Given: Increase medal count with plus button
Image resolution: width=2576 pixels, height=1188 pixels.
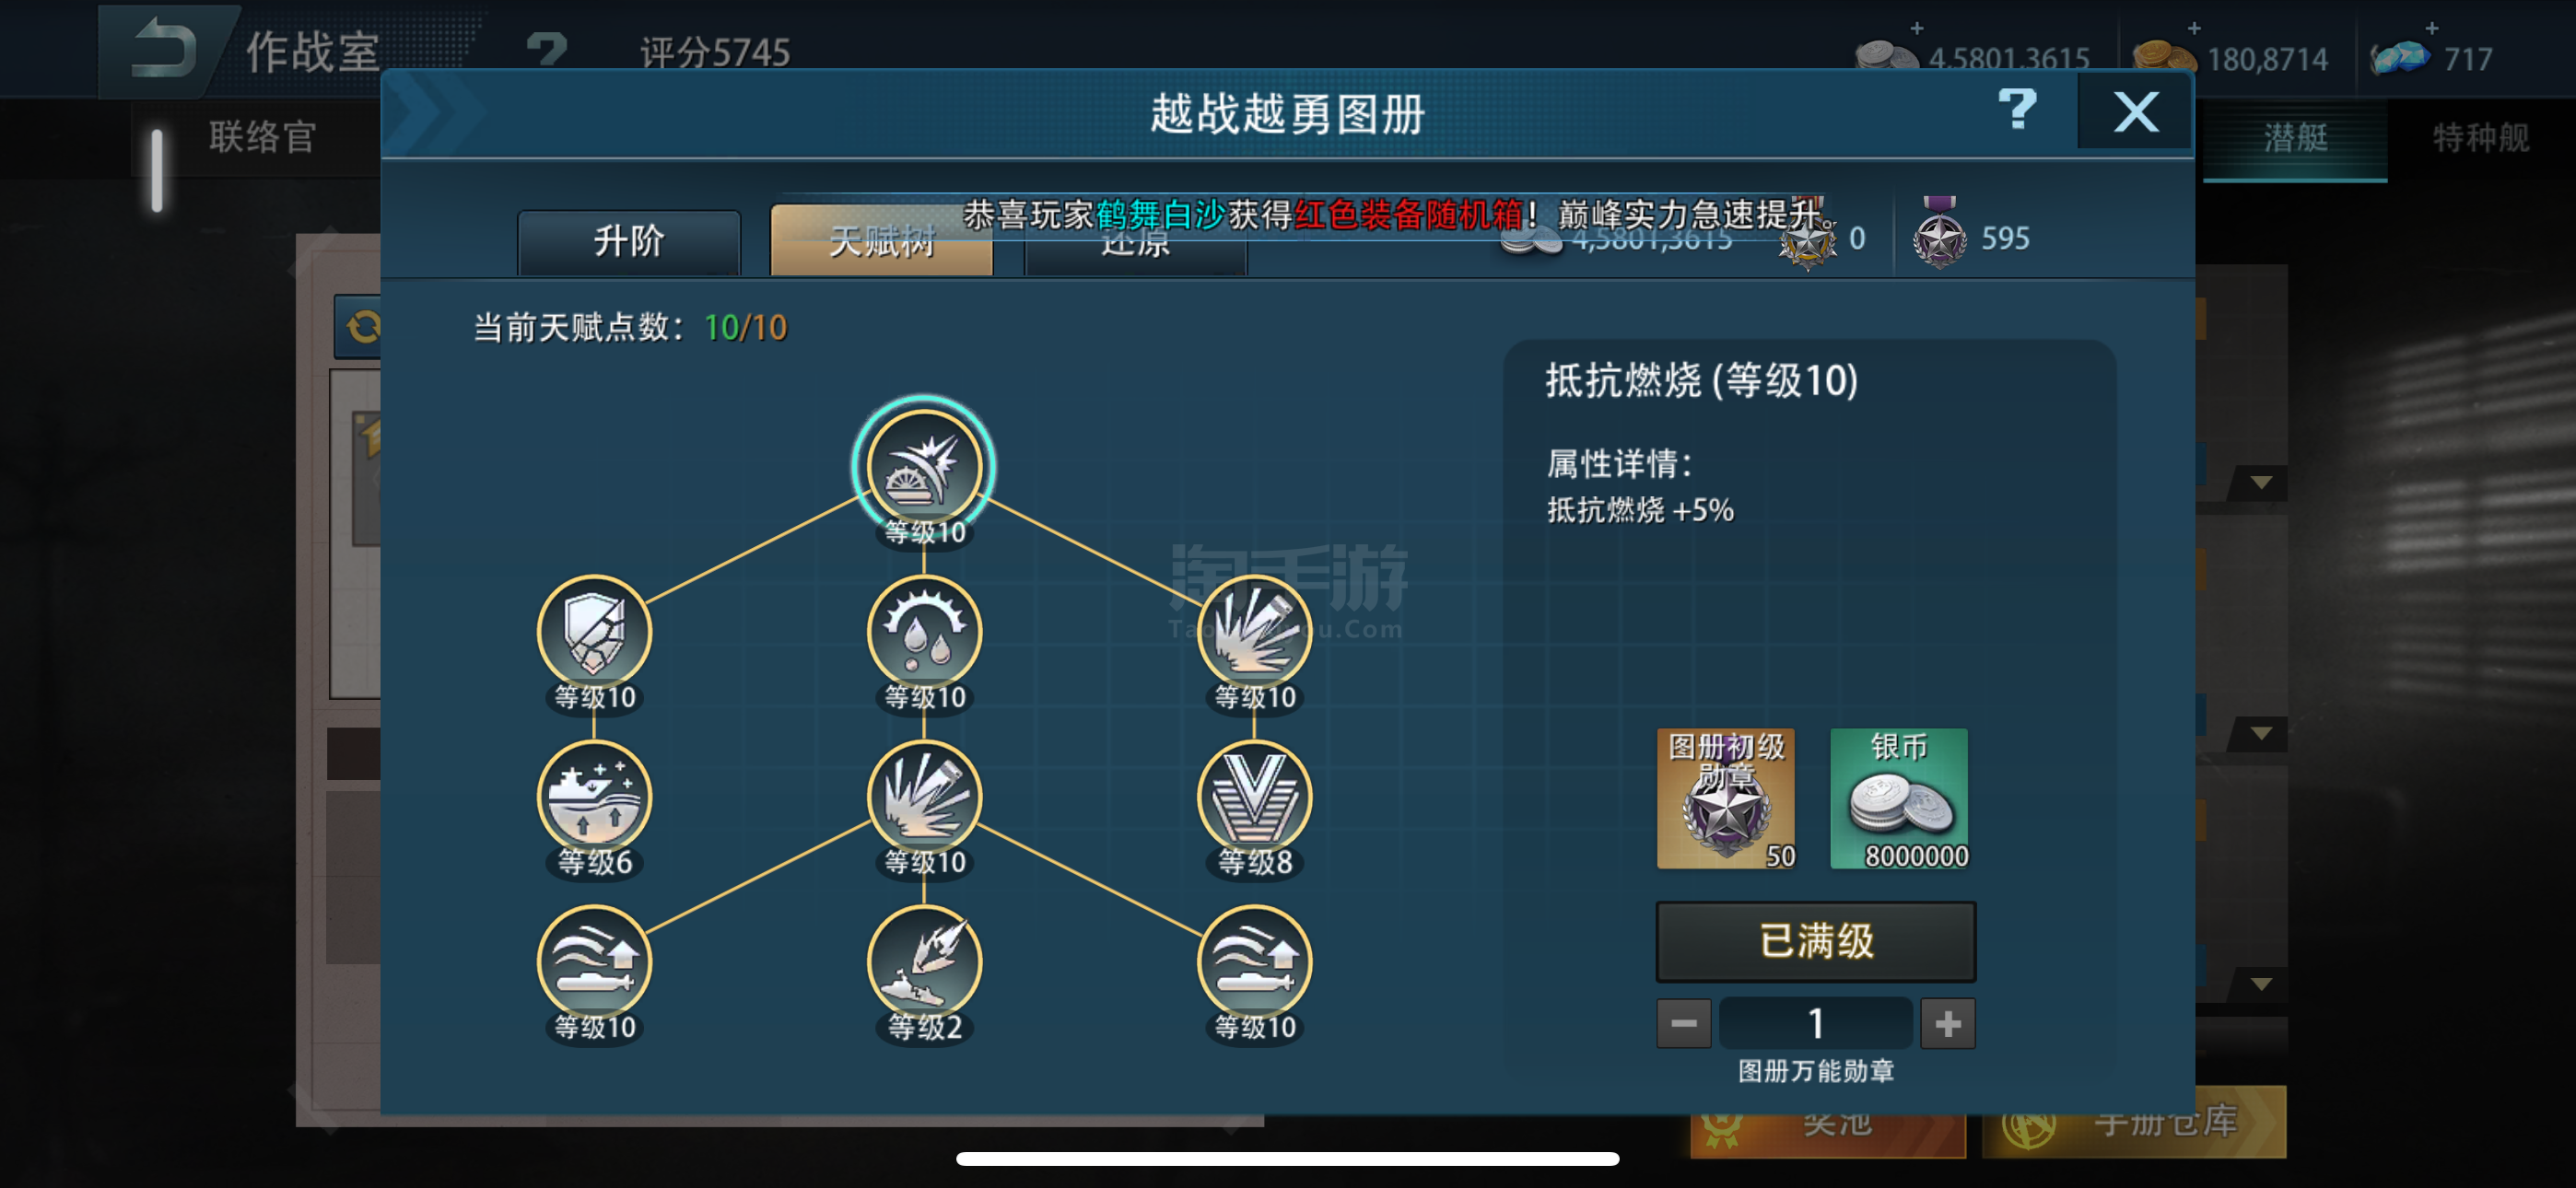Looking at the screenshot, I should tap(1947, 1023).
